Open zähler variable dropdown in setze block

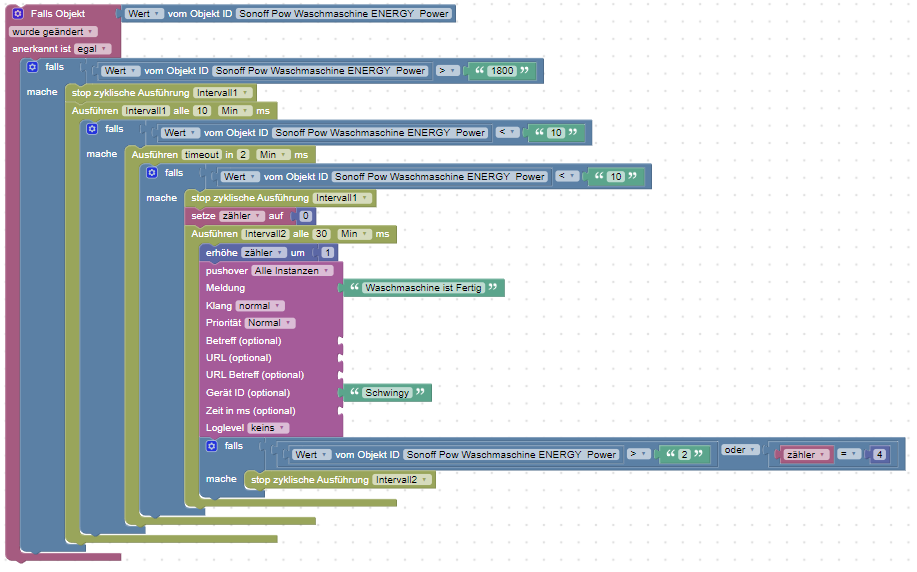[242, 216]
